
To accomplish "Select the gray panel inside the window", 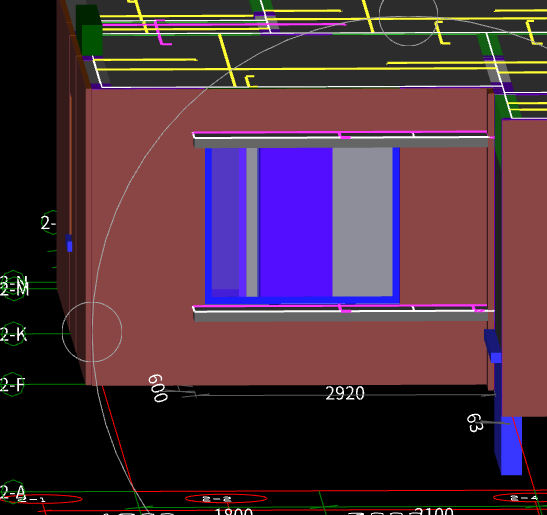I will (x=362, y=222).
